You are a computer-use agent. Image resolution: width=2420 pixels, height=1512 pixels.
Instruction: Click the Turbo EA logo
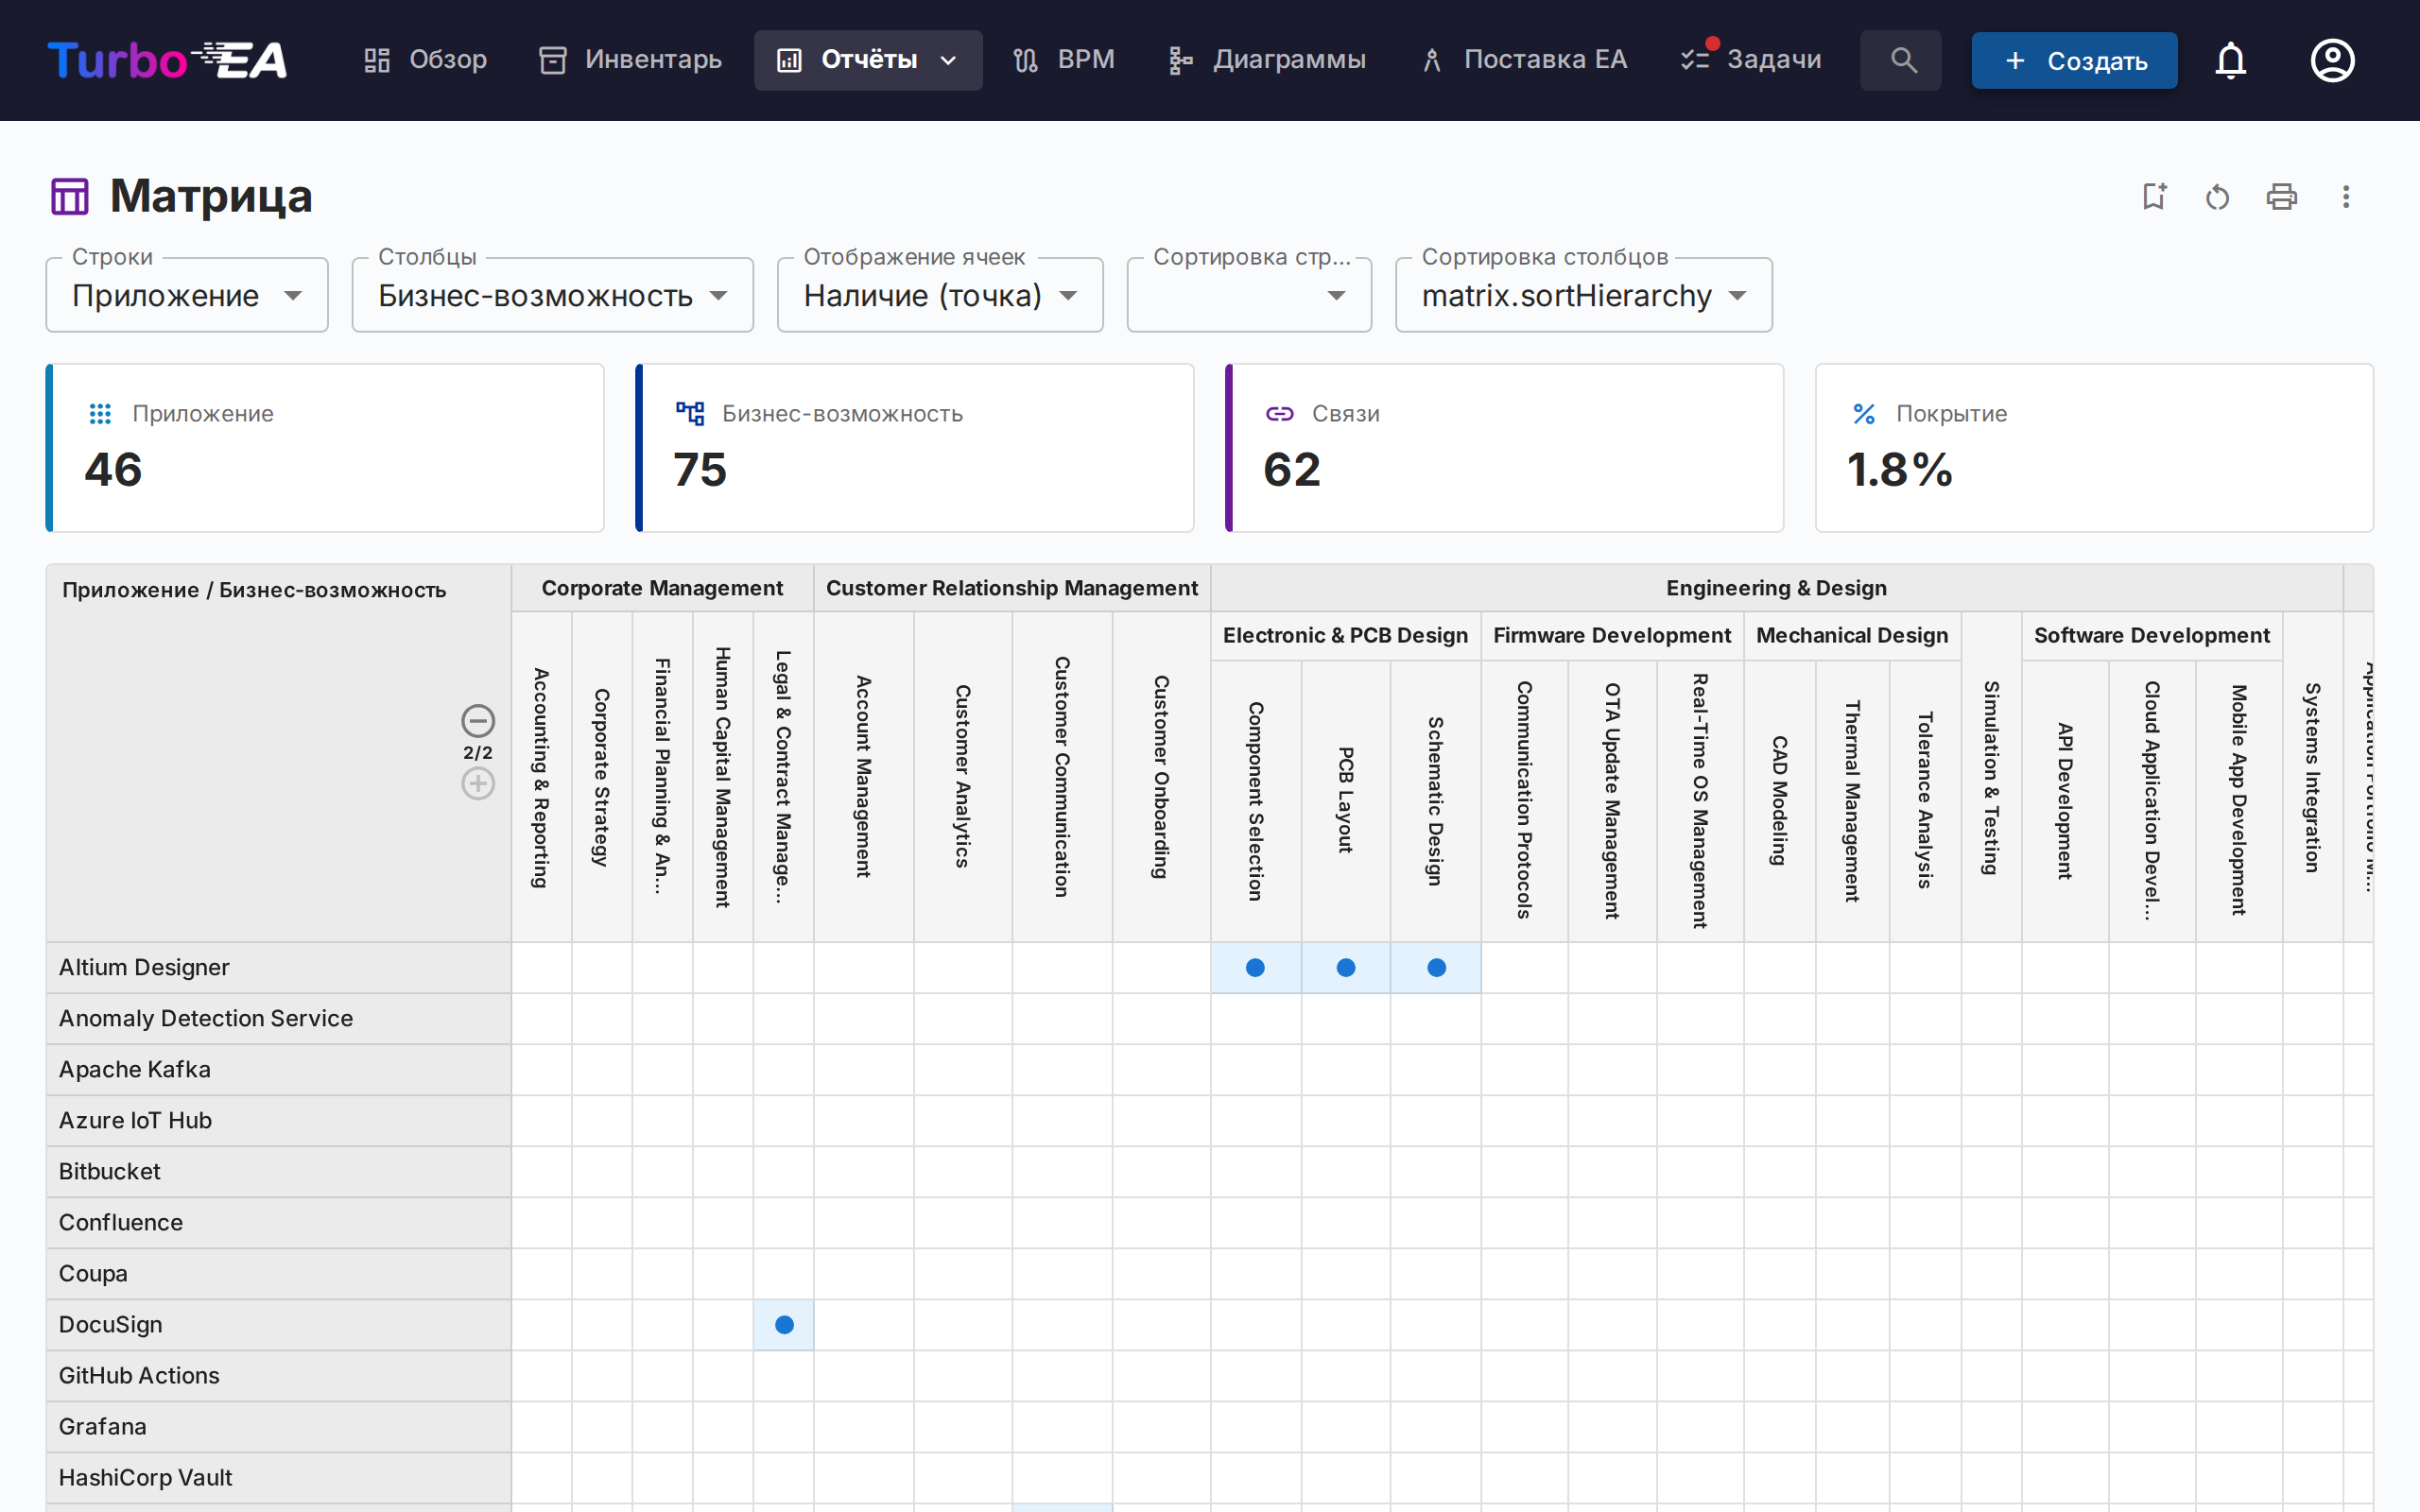coord(167,60)
